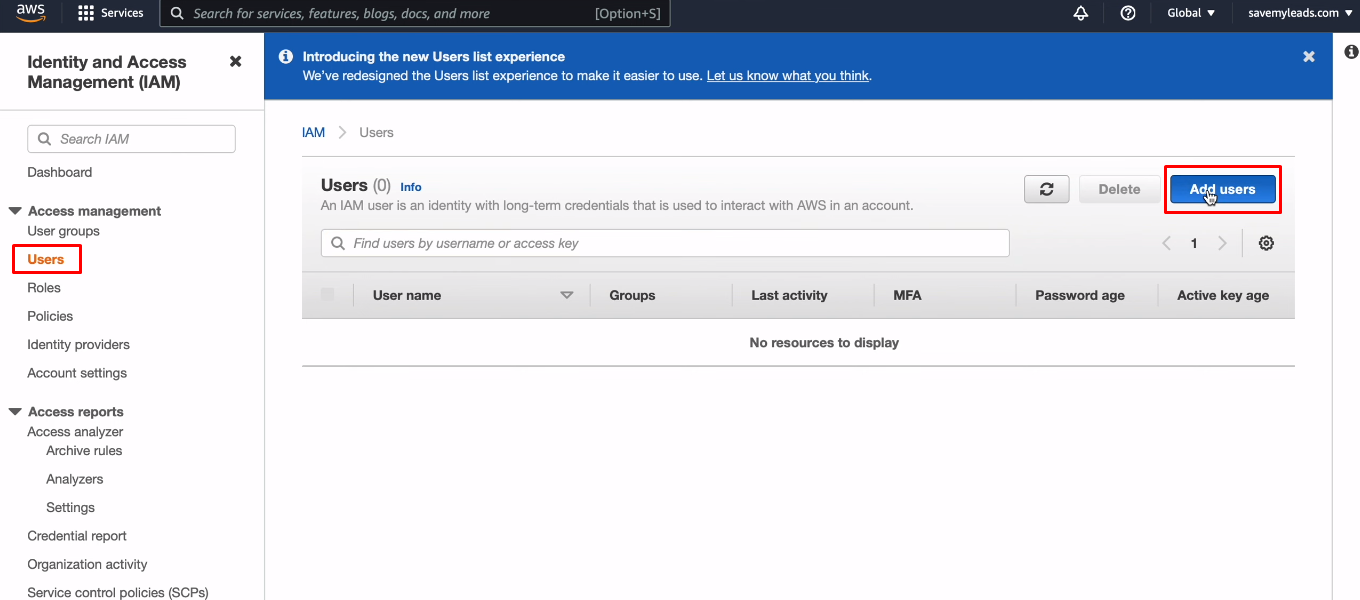Open Dashboard in the sidebar
Screen dimensions: 1360x600
pyautogui.click(x=60, y=172)
